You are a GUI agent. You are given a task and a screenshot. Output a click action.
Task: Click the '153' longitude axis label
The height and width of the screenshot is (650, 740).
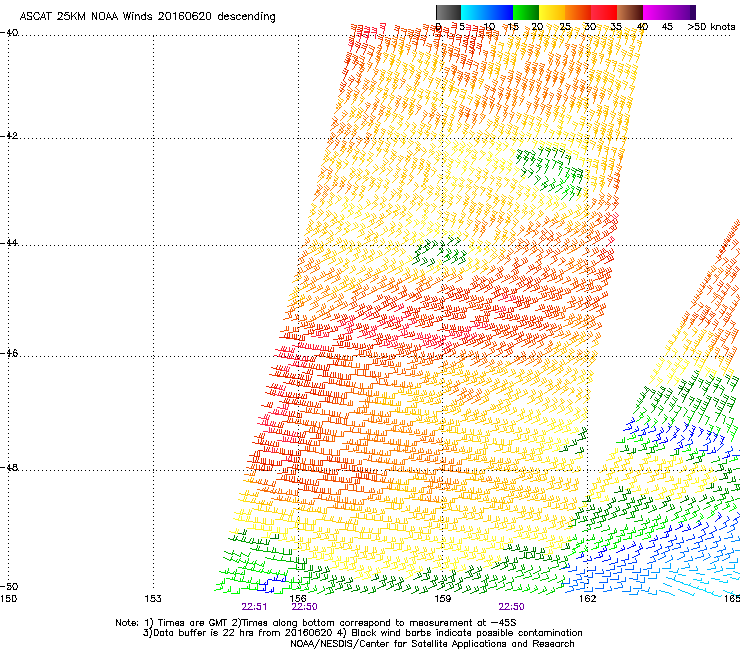coord(153,599)
